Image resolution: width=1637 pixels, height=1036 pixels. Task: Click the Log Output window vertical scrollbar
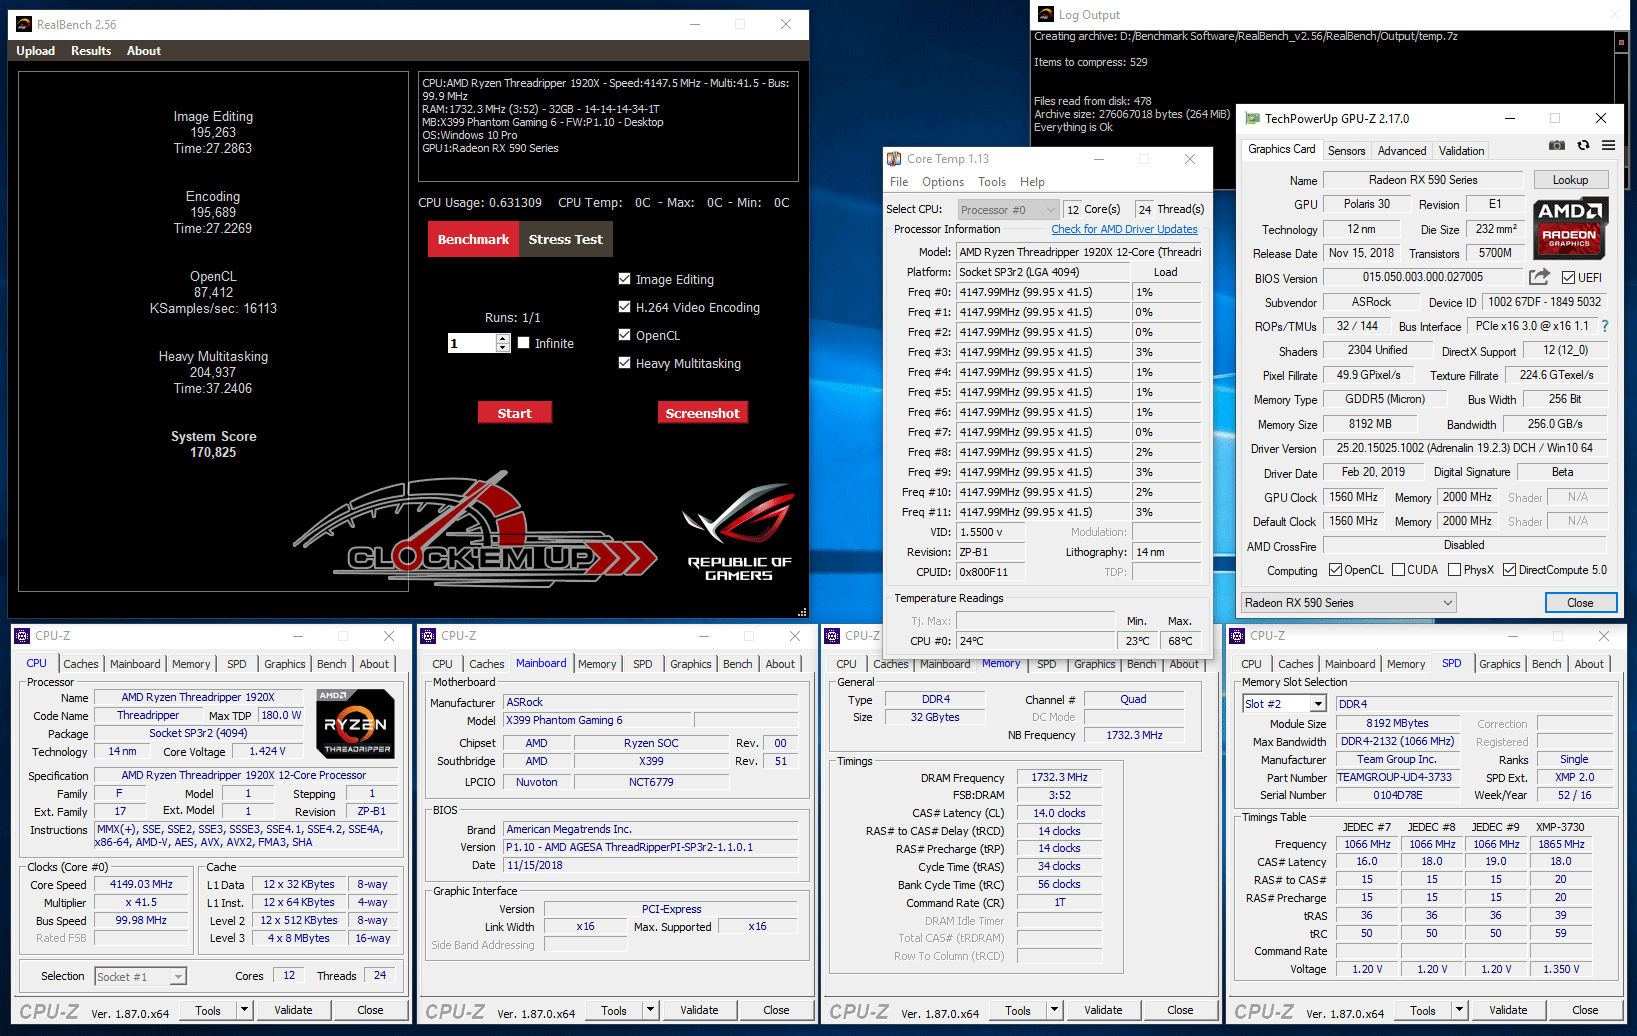(x=1621, y=70)
